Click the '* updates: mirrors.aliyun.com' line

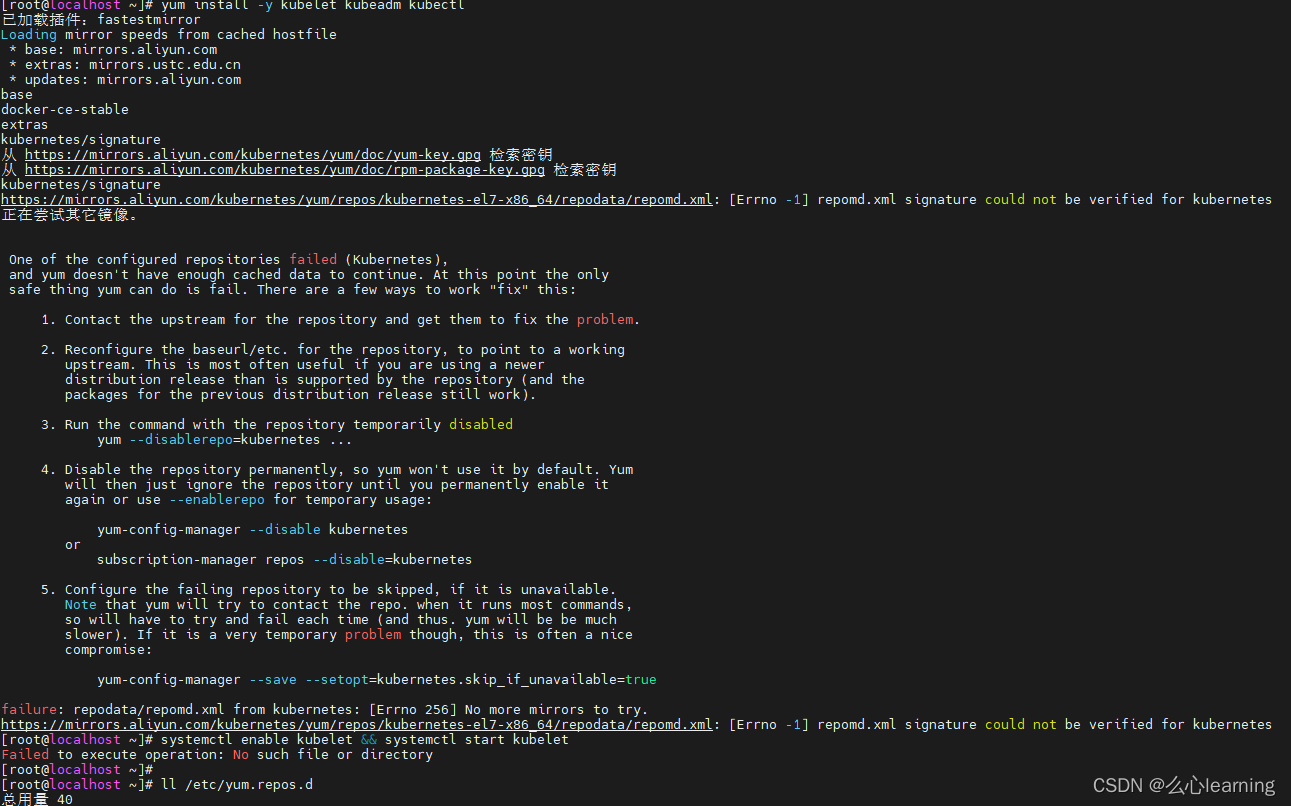(x=125, y=80)
